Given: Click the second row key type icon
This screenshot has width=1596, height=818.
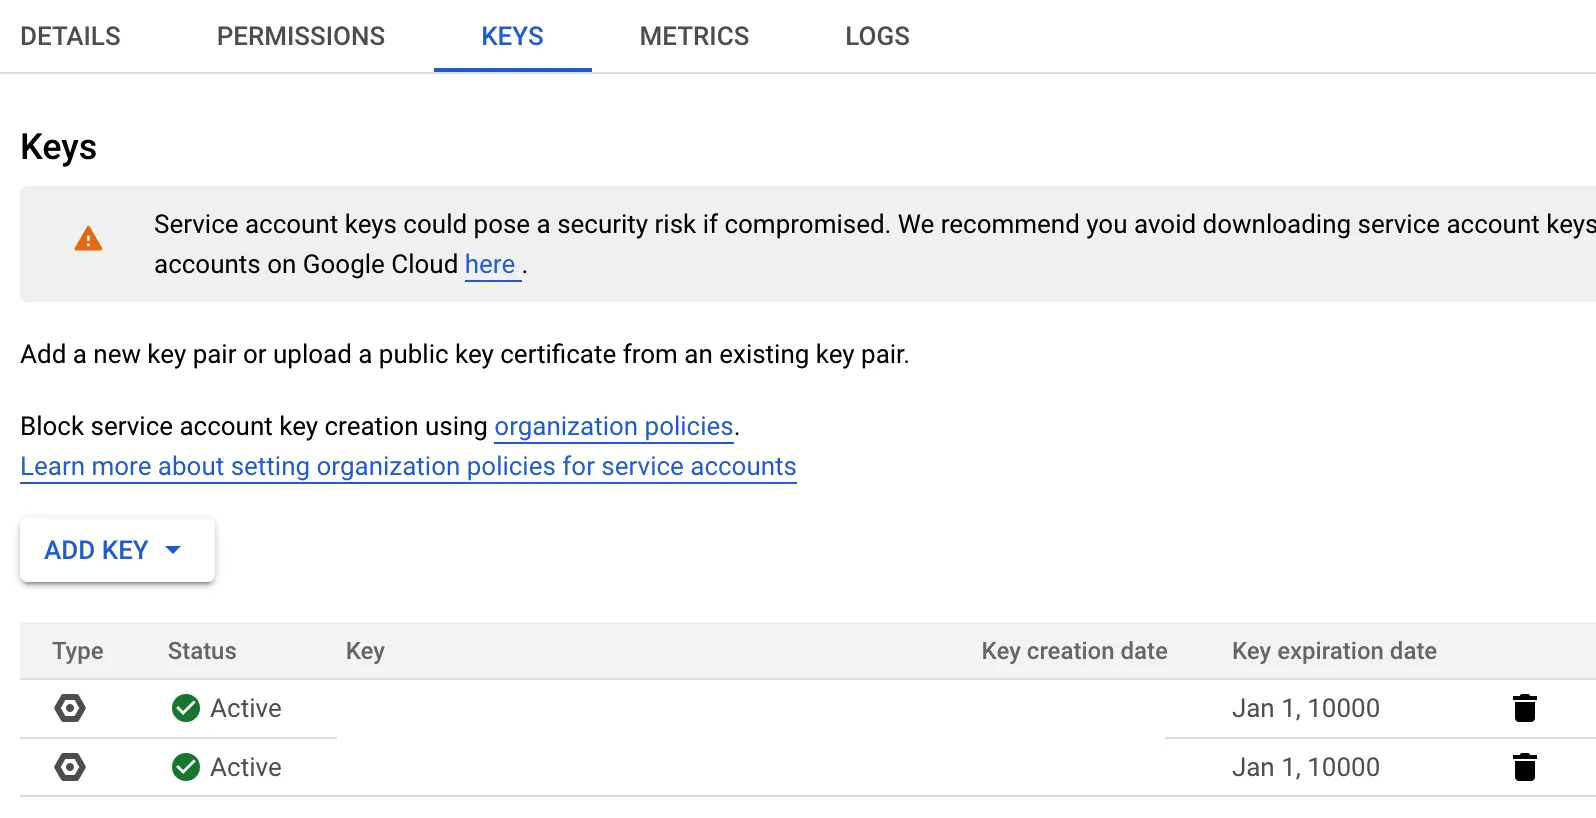Looking at the screenshot, I should pyautogui.click(x=70, y=767).
